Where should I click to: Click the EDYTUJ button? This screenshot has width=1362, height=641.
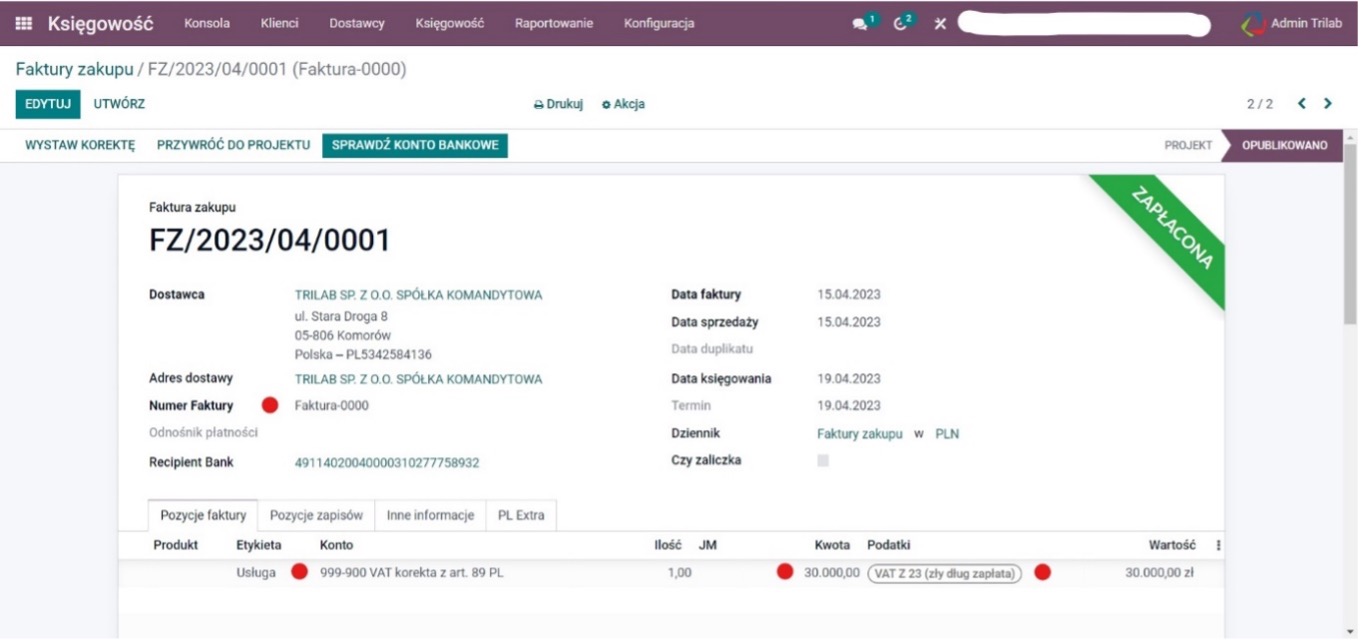pyautogui.click(x=48, y=104)
